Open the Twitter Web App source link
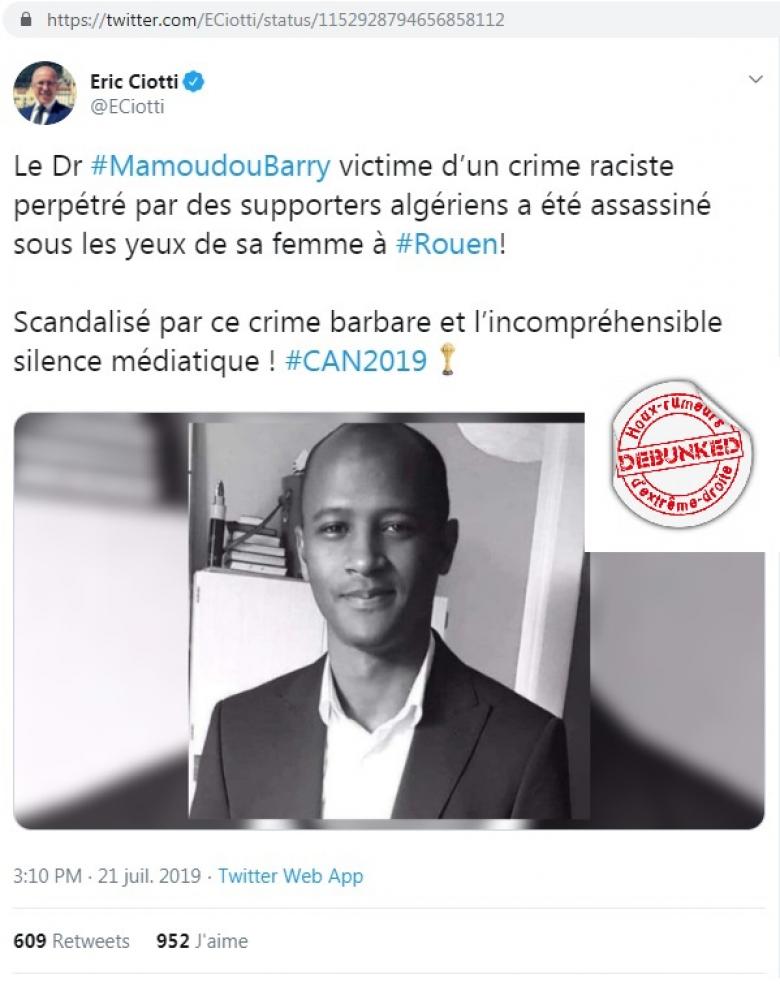 click(x=291, y=876)
